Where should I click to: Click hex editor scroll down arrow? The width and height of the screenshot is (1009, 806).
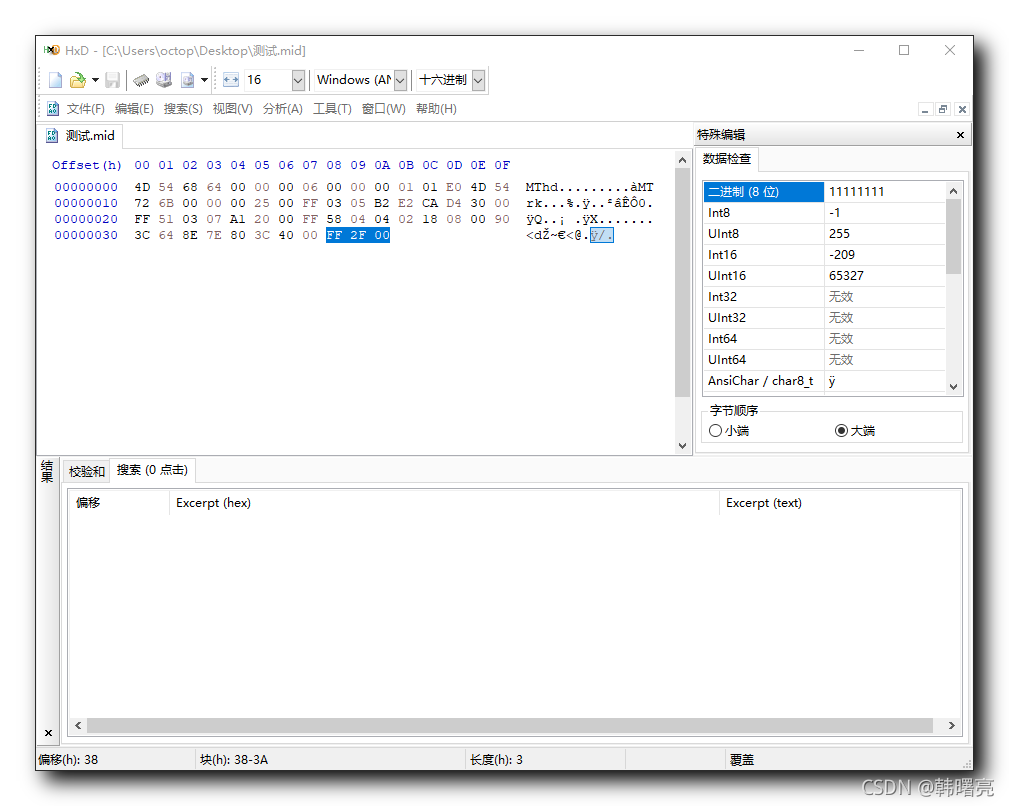click(x=683, y=446)
